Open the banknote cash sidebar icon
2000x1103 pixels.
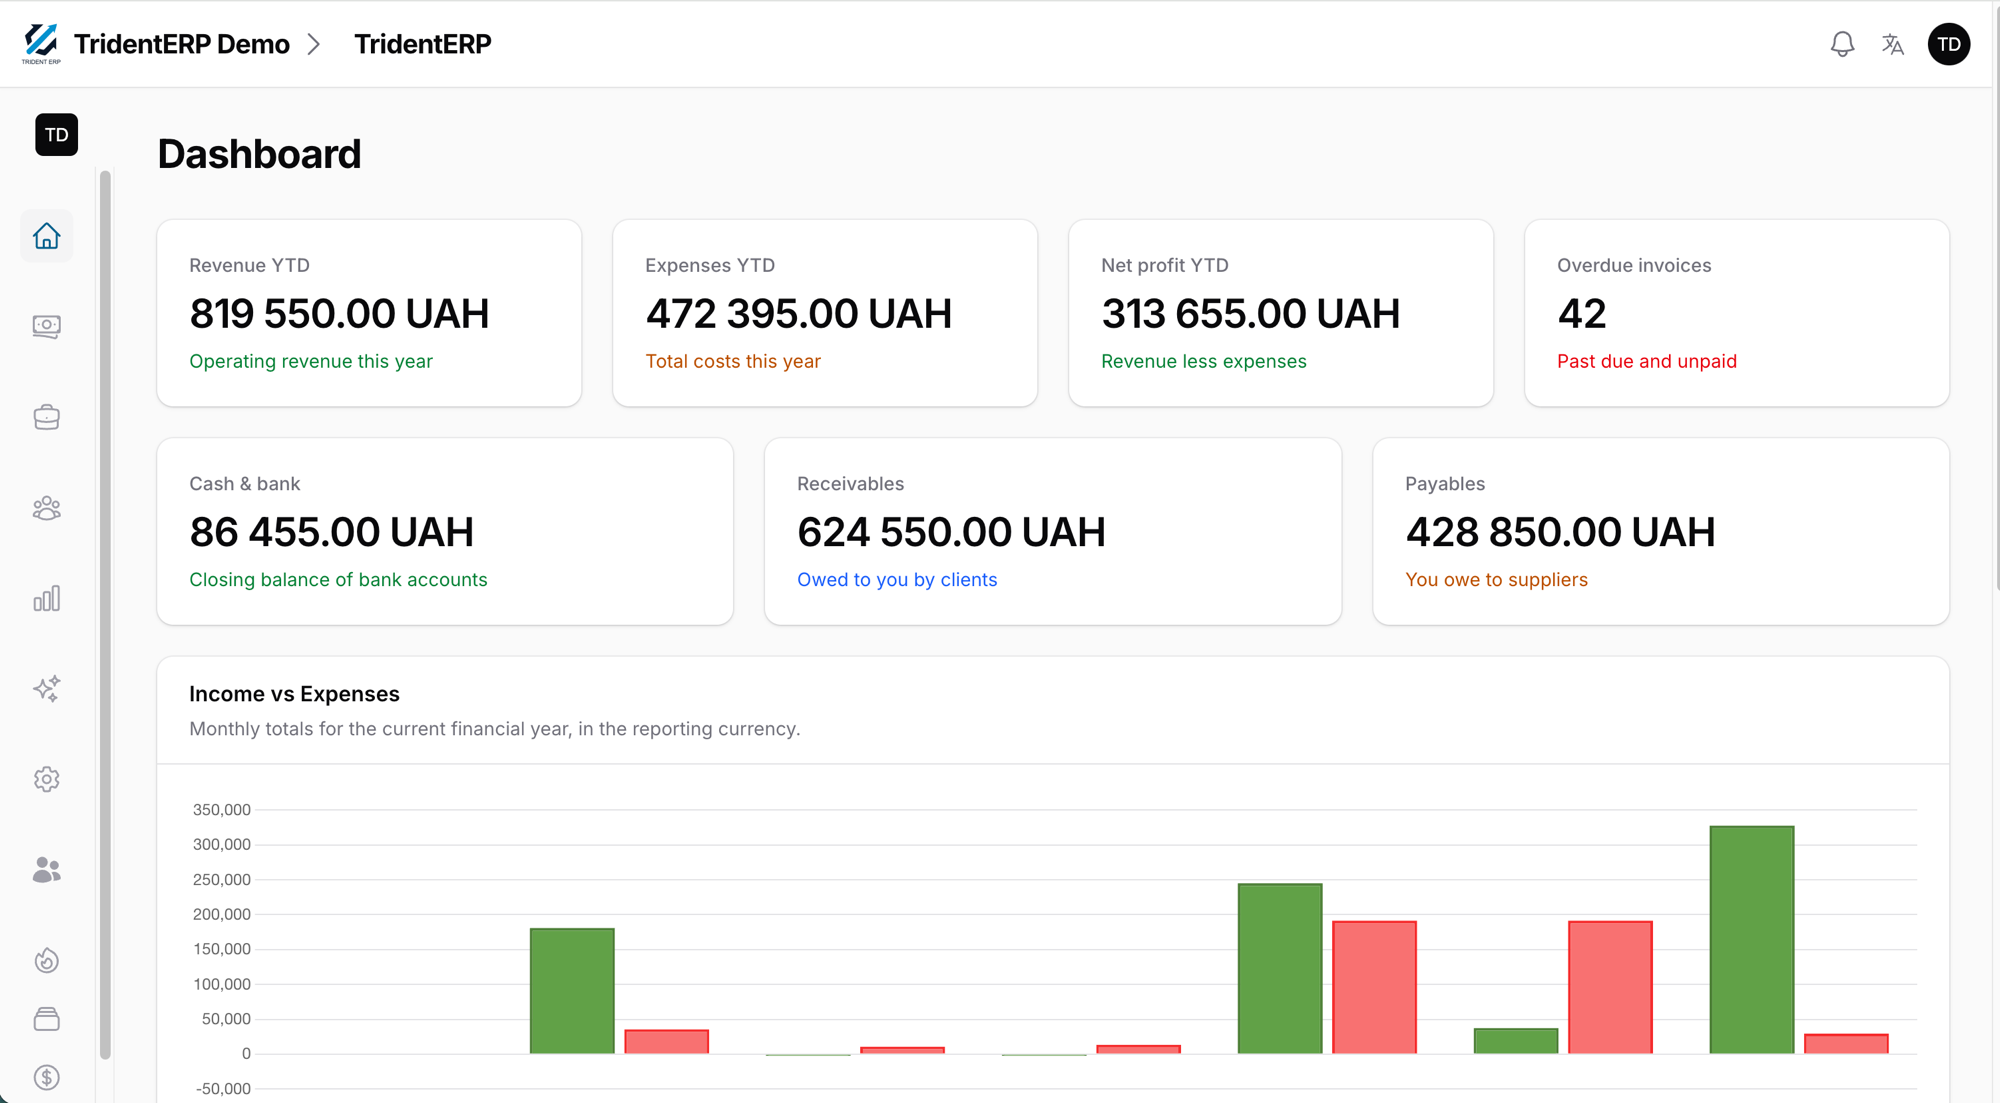[x=46, y=327]
